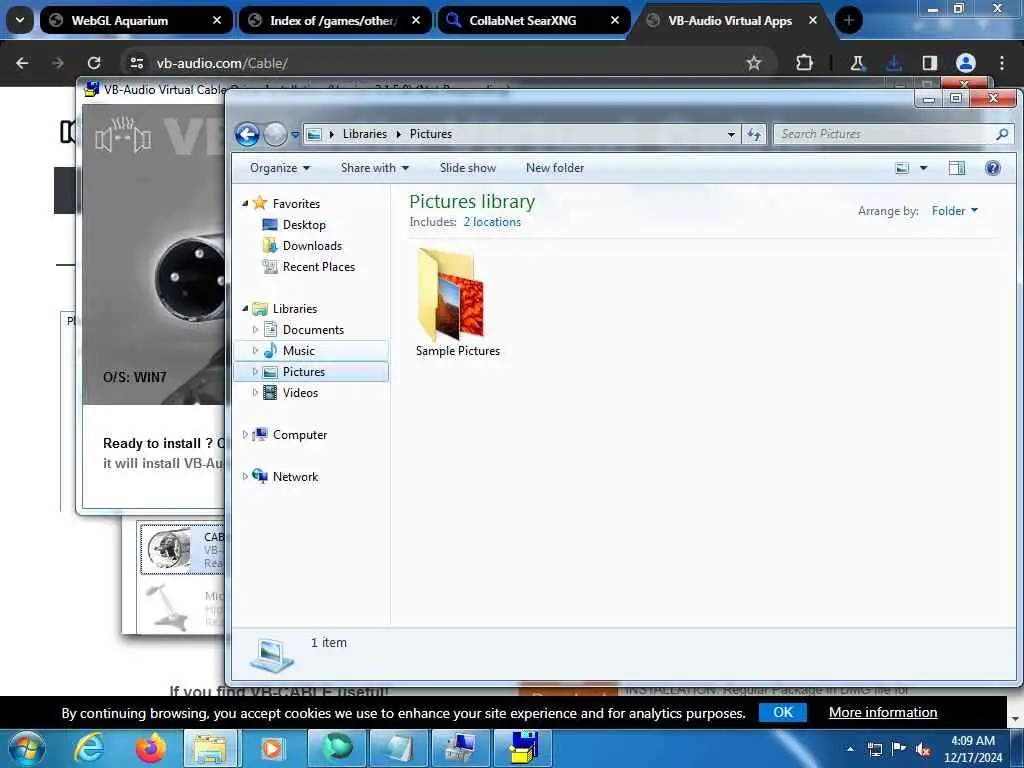
Task: Click the Action Center flag tray icon
Action: click(899, 749)
